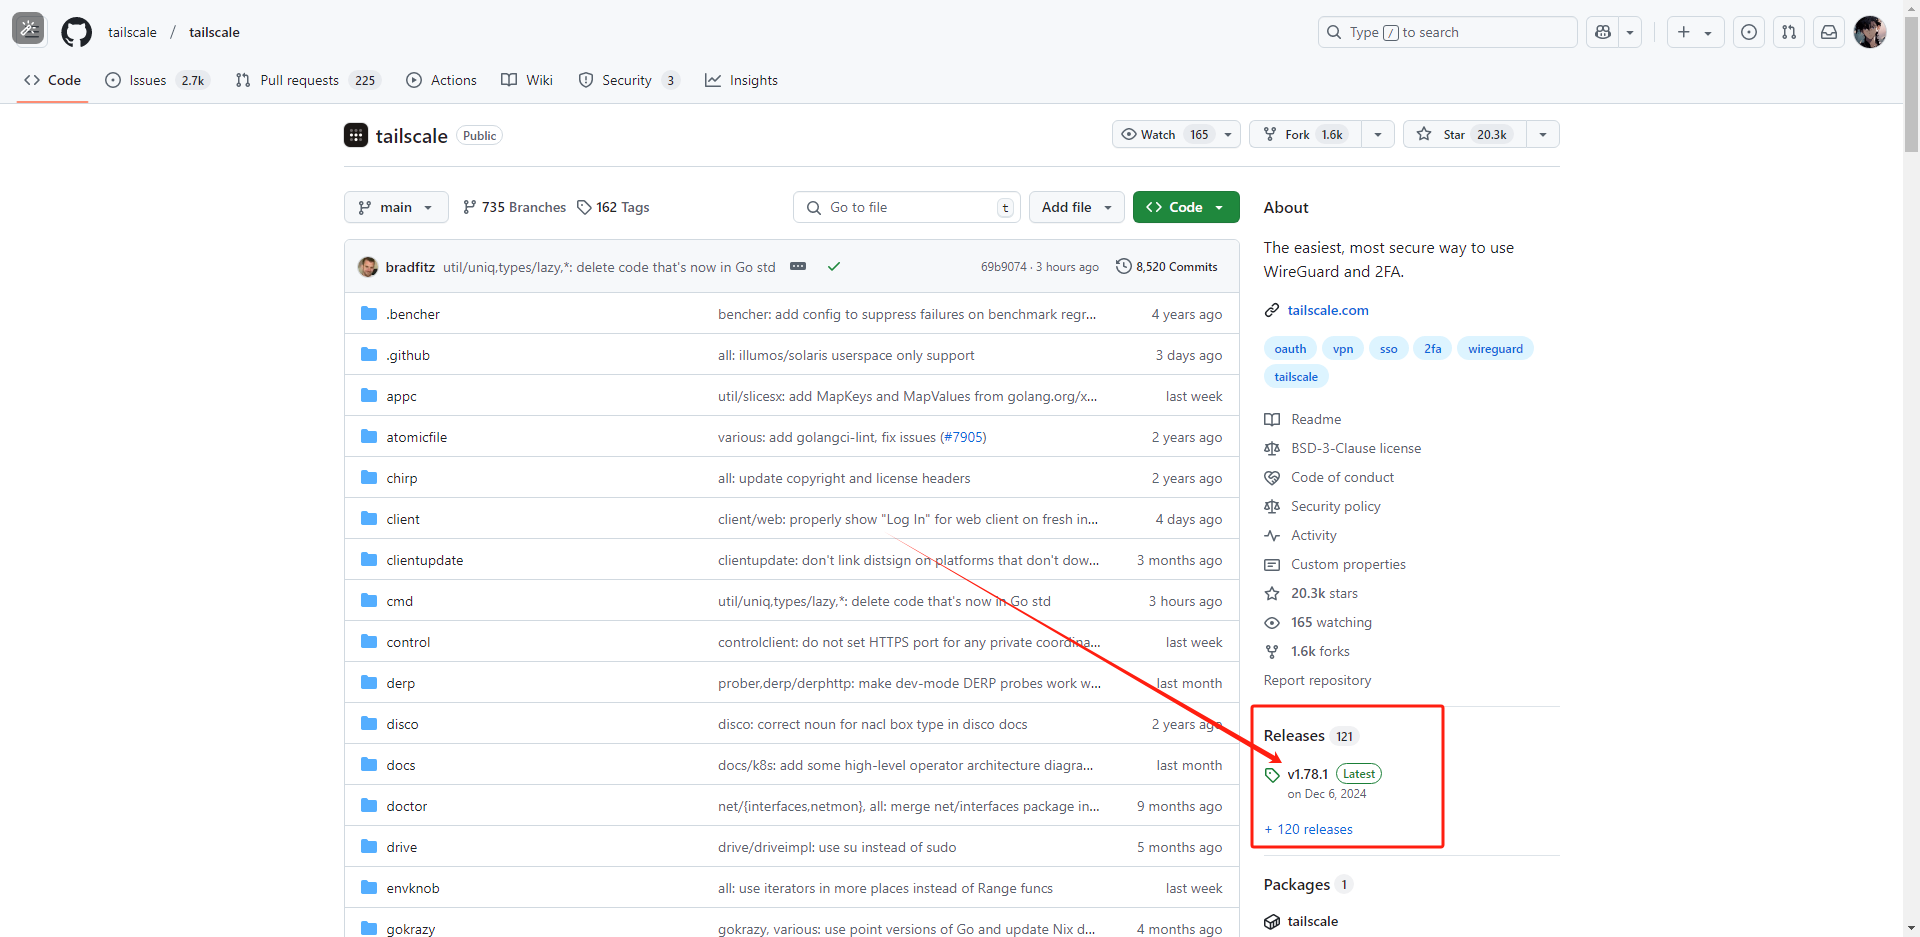The image size is (1920, 937).
Task: Switch to the Security tab
Action: (629, 80)
